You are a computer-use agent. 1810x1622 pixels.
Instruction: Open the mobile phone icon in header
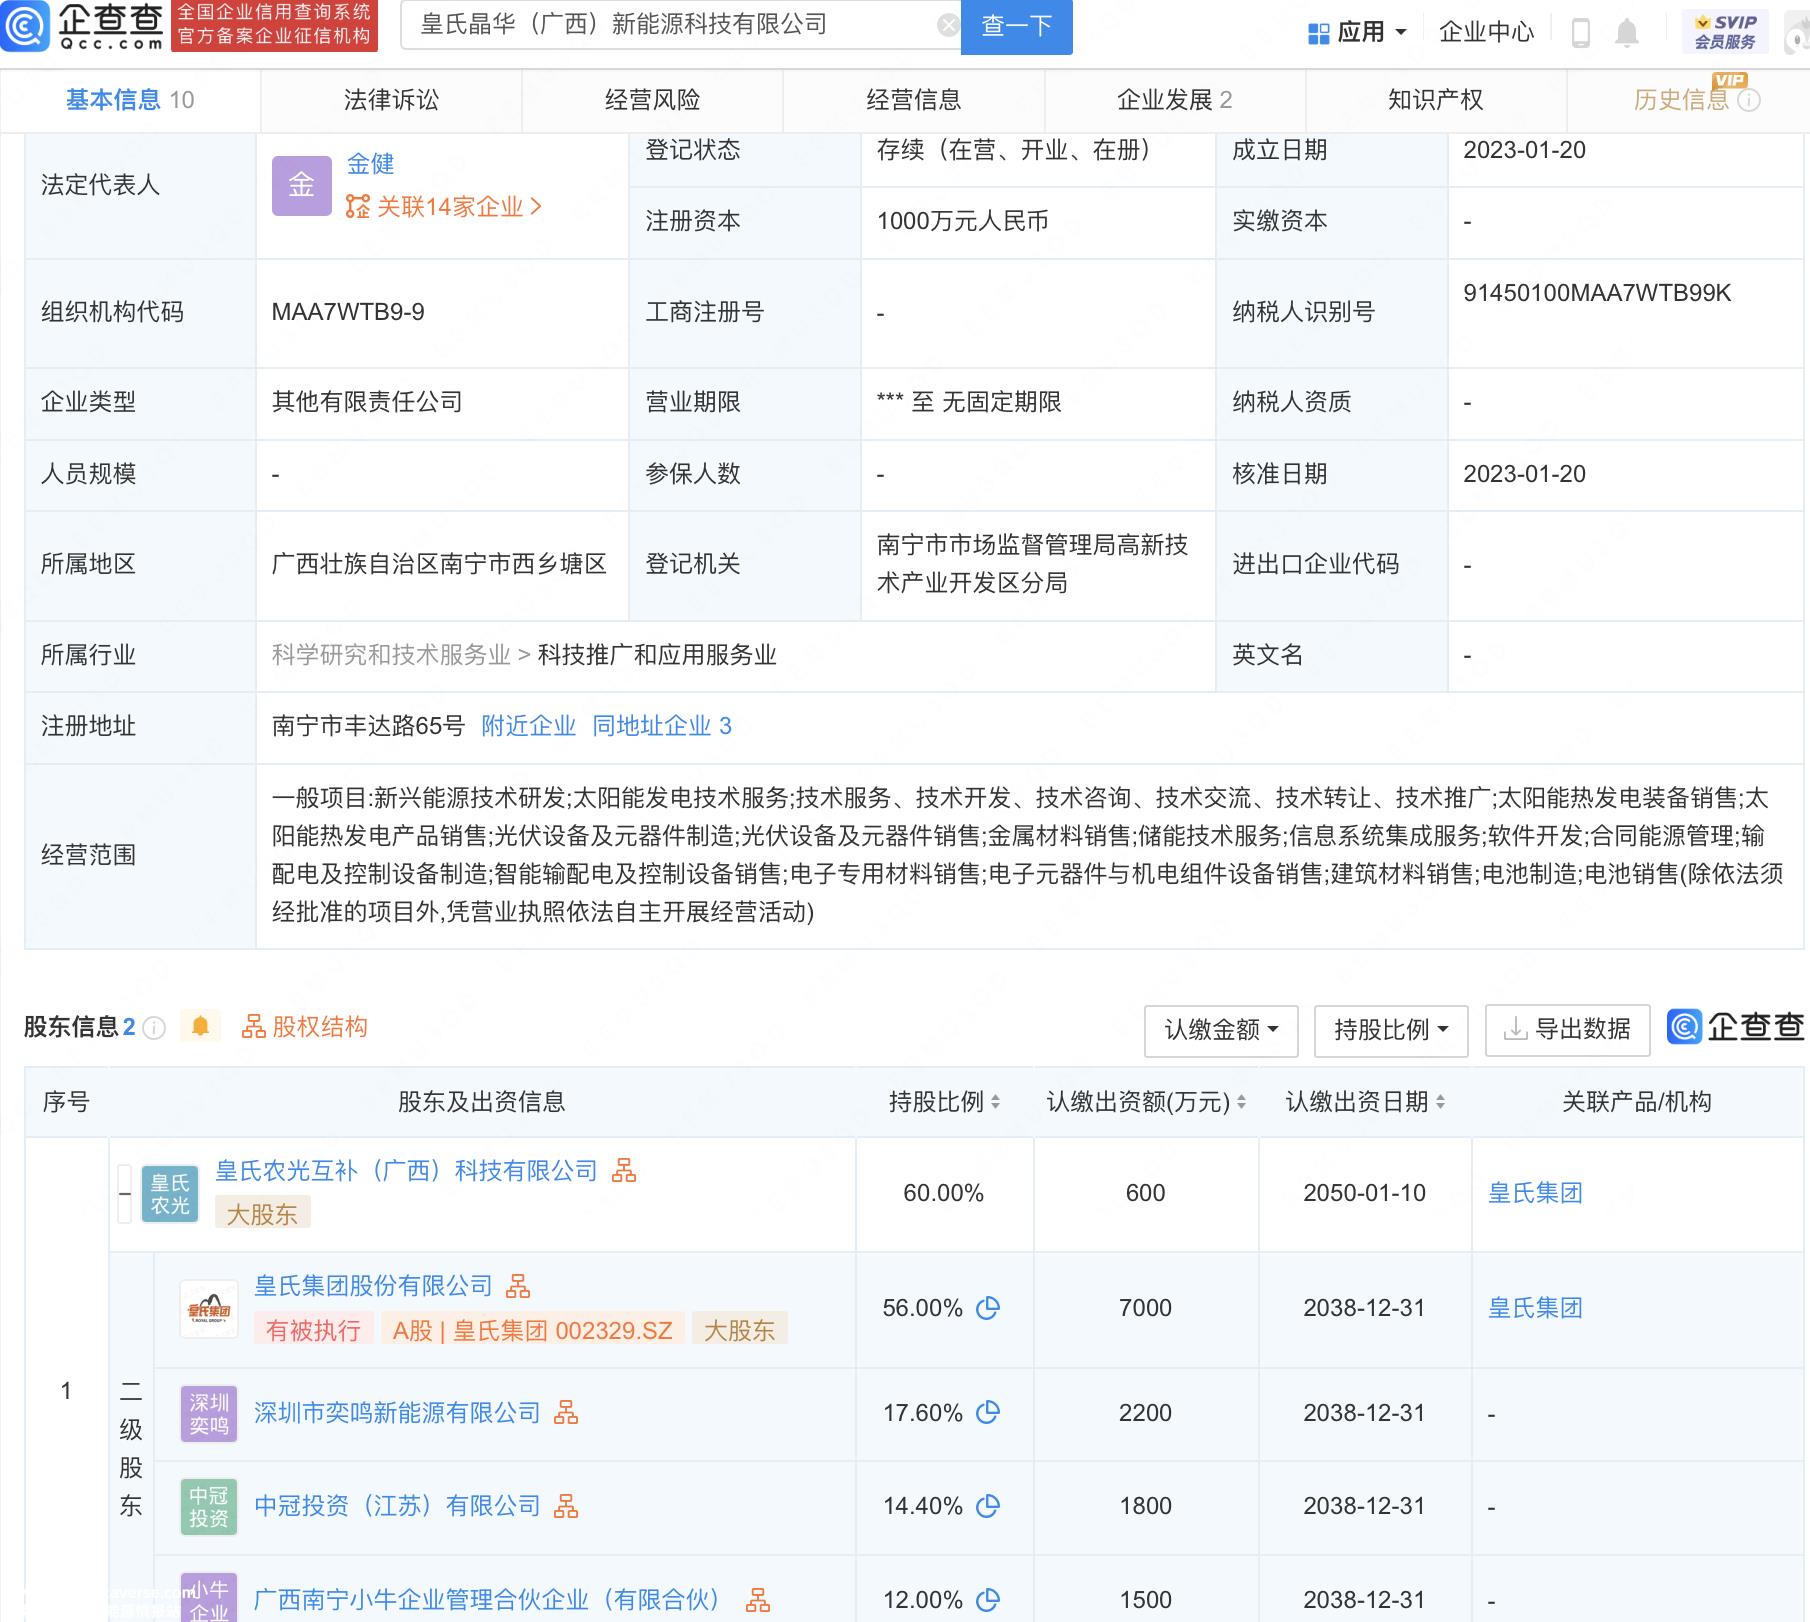click(1580, 33)
